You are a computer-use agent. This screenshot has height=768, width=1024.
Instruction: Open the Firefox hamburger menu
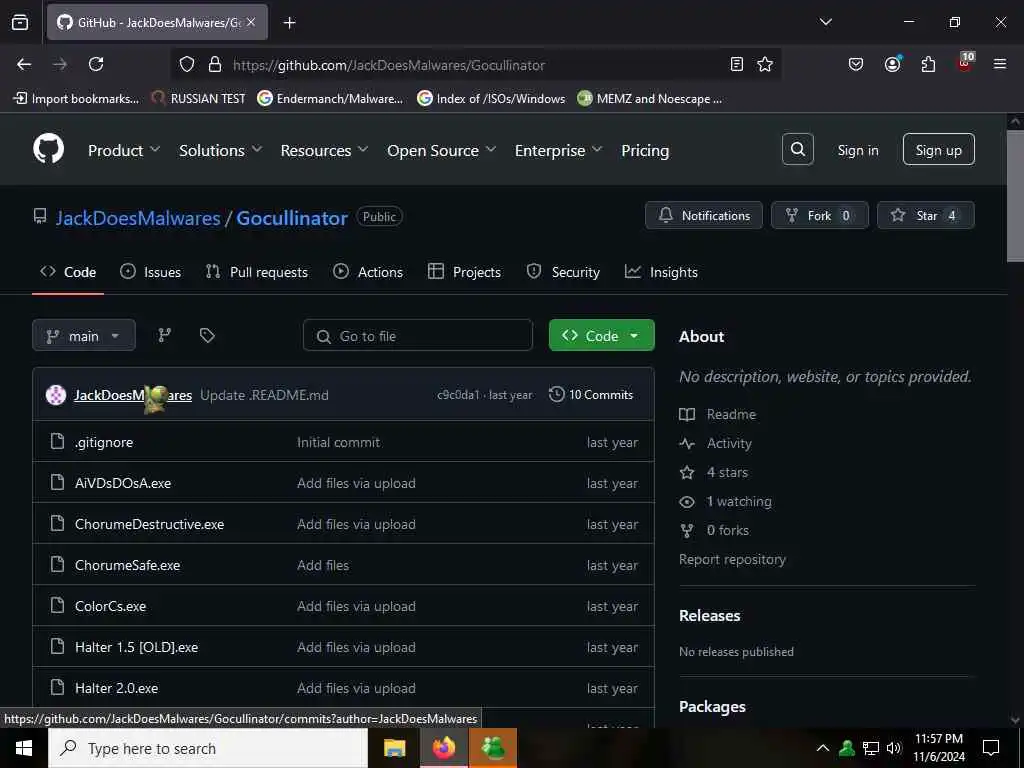click(1000, 64)
